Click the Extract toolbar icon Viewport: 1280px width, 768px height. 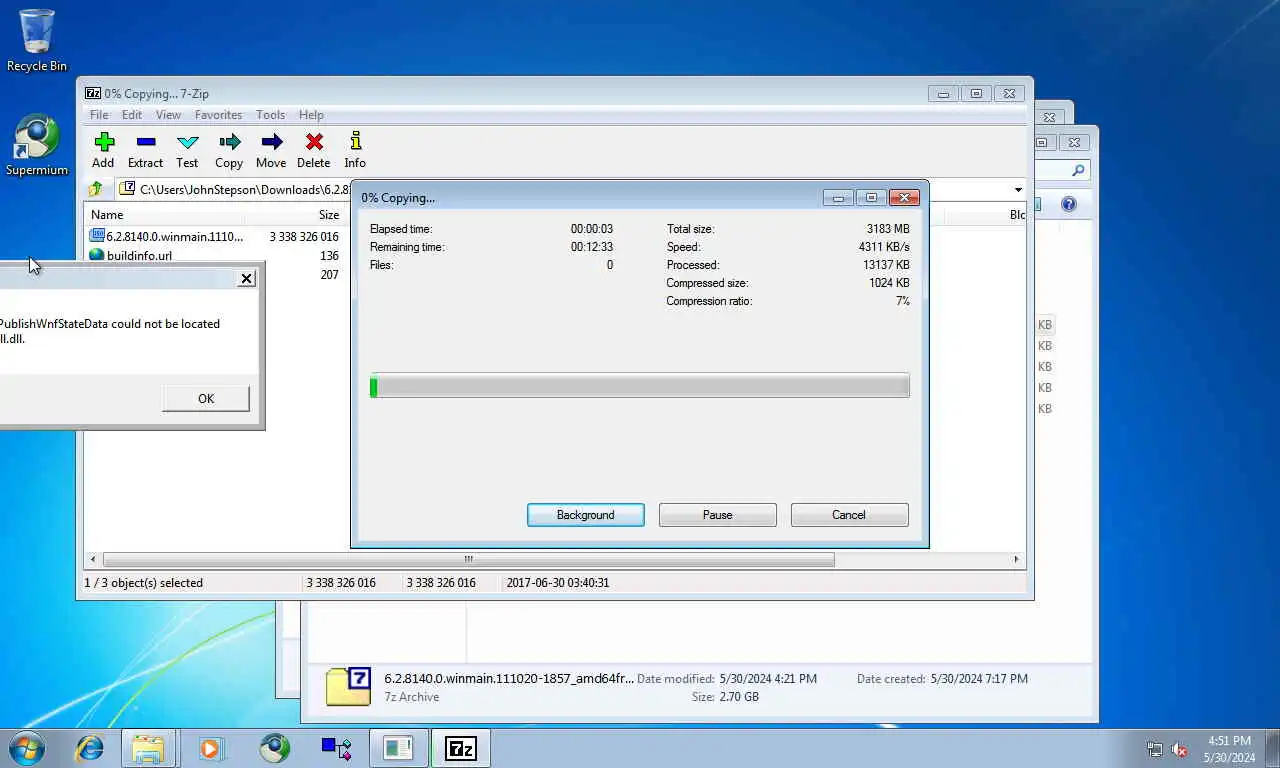tap(145, 150)
